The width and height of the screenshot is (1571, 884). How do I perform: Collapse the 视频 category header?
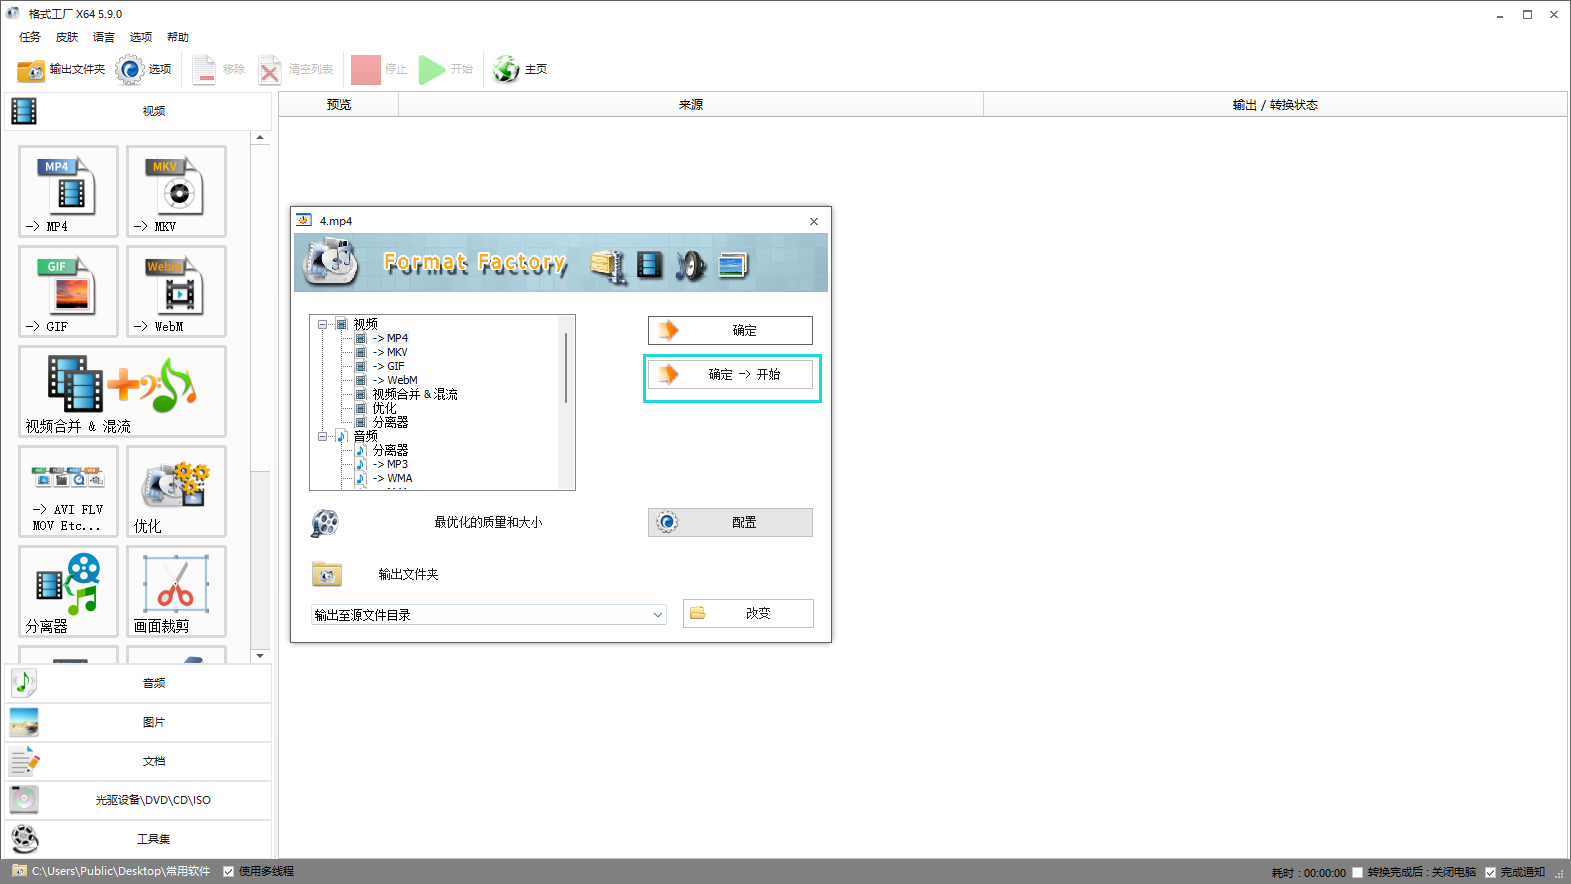tap(138, 111)
